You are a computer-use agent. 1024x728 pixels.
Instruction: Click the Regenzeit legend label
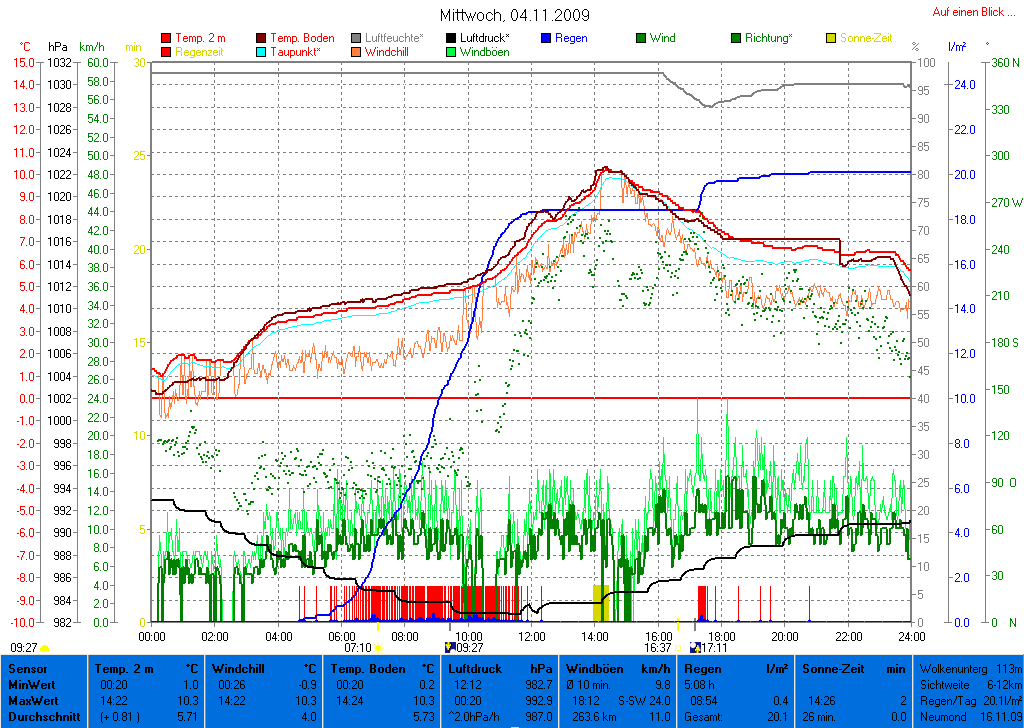pyautogui.click(x=200, y=52)
